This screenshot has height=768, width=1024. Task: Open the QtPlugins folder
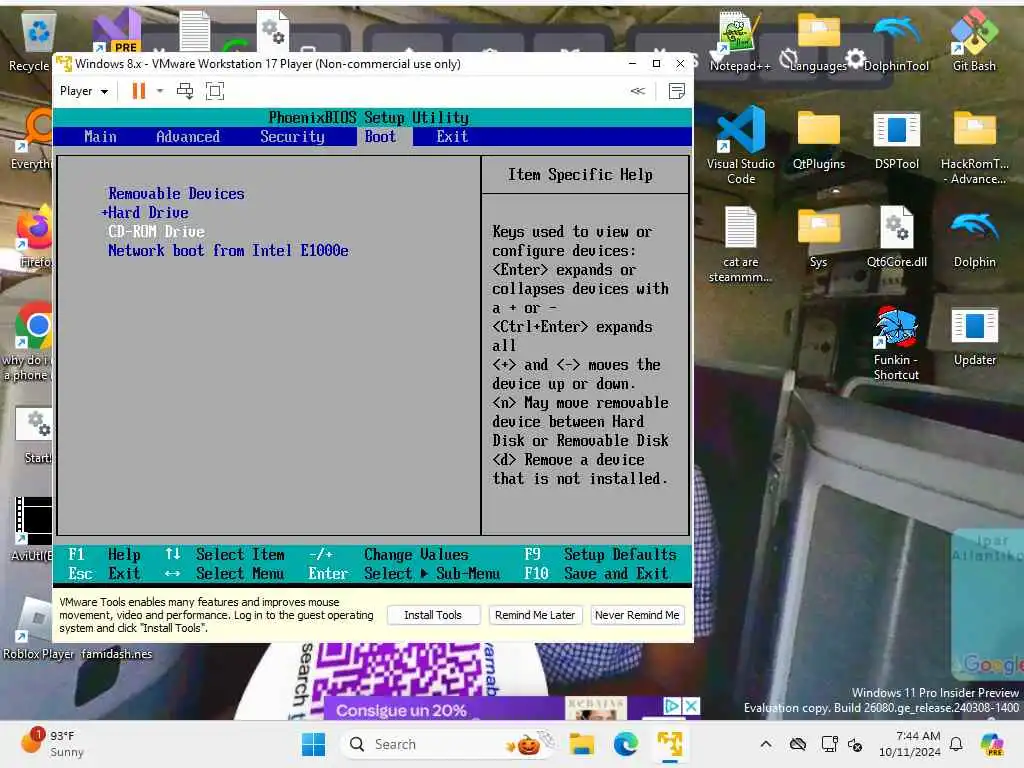pos(818,140)
